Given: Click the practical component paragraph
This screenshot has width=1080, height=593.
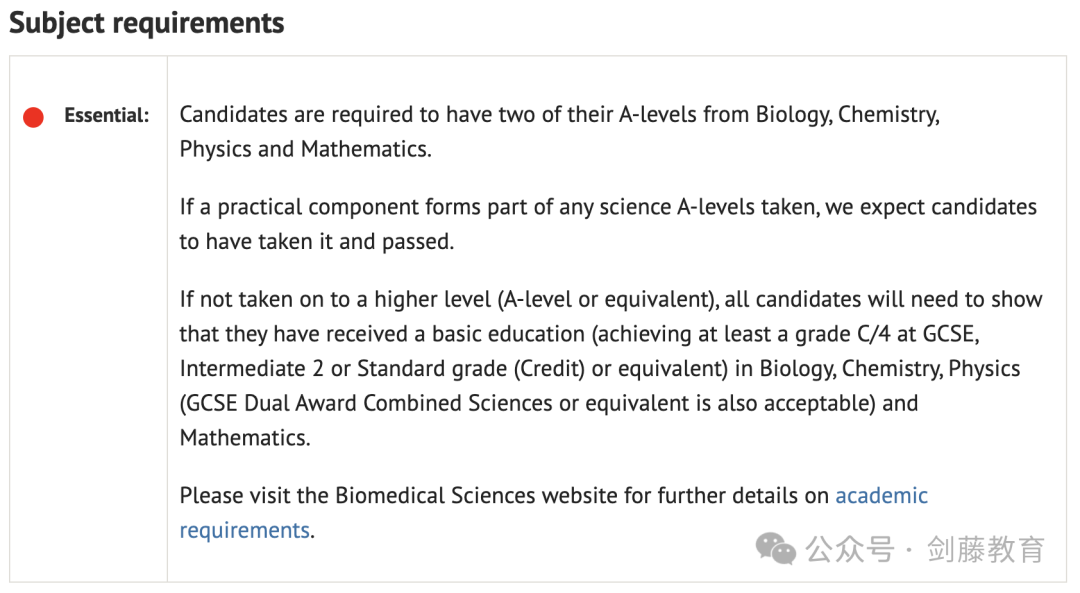Looking at the screenshot, I should tap(608, 224).
